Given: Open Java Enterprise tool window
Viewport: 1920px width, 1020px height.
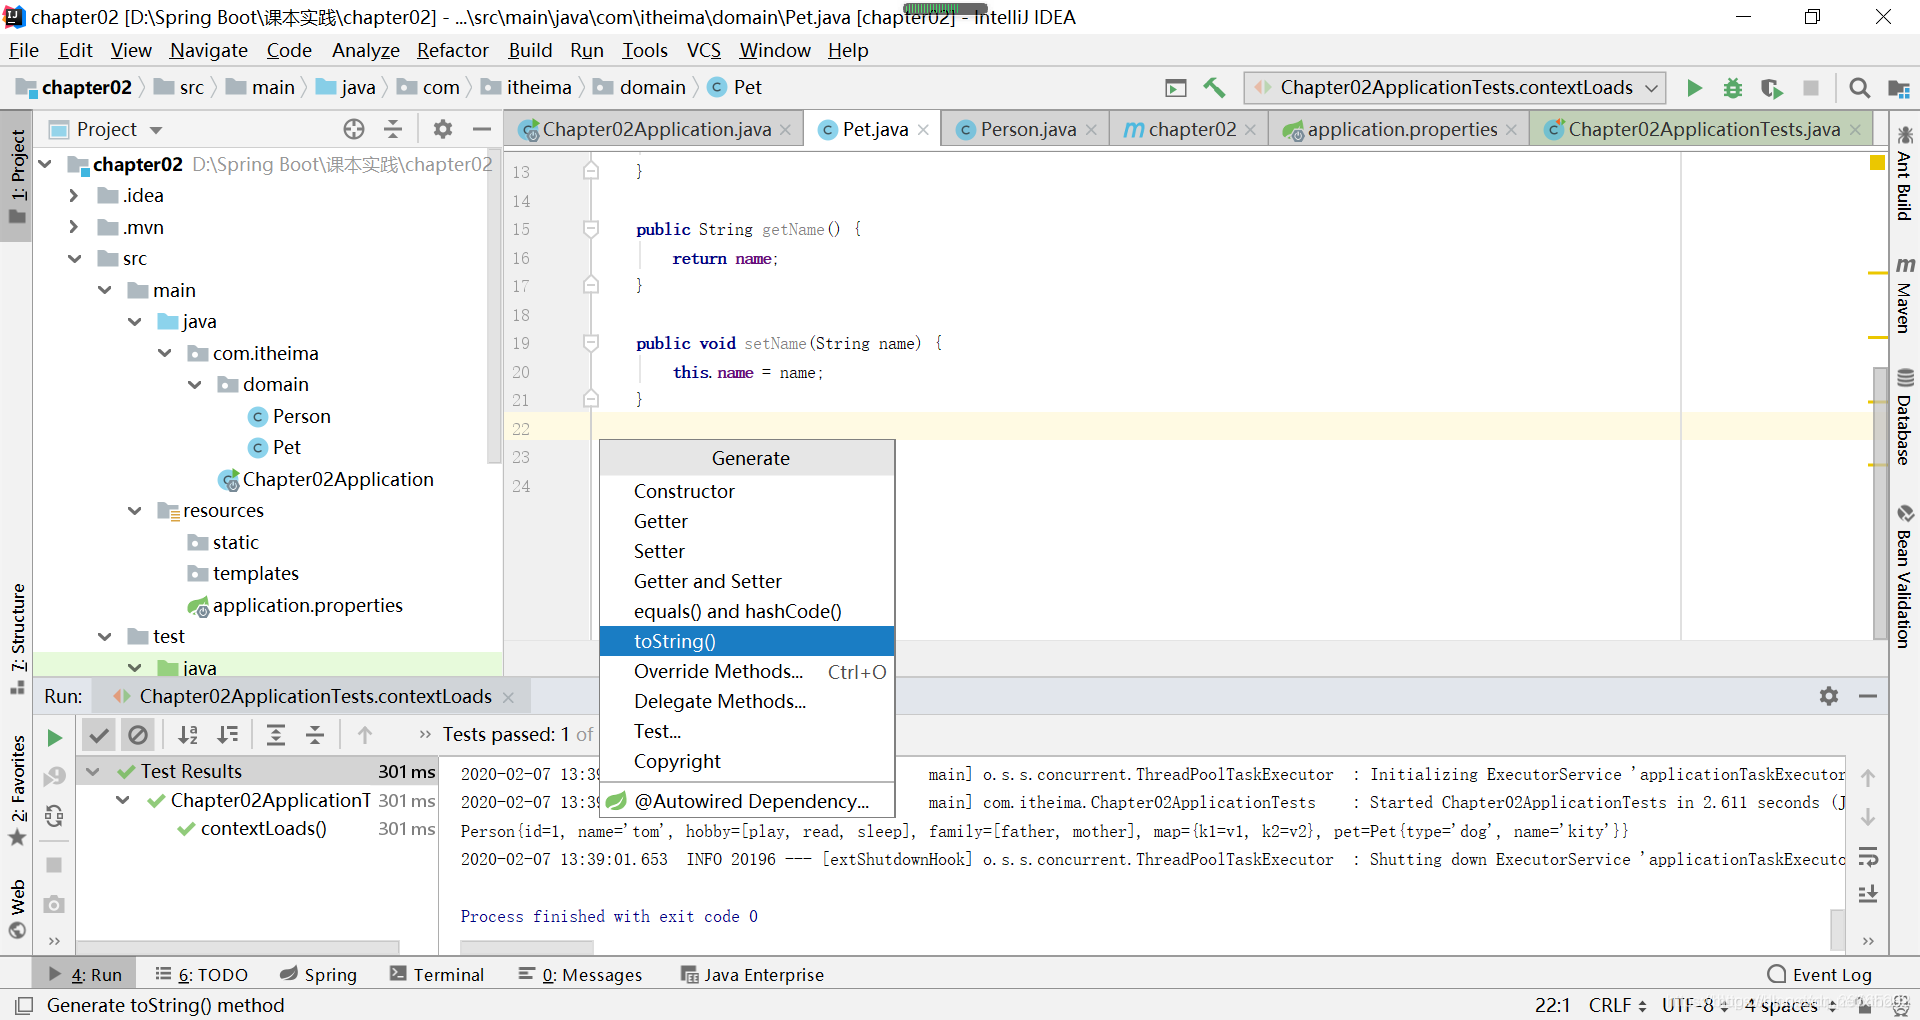Looking at the screenshot, I should pyautogui.click(x=752, y=975).
